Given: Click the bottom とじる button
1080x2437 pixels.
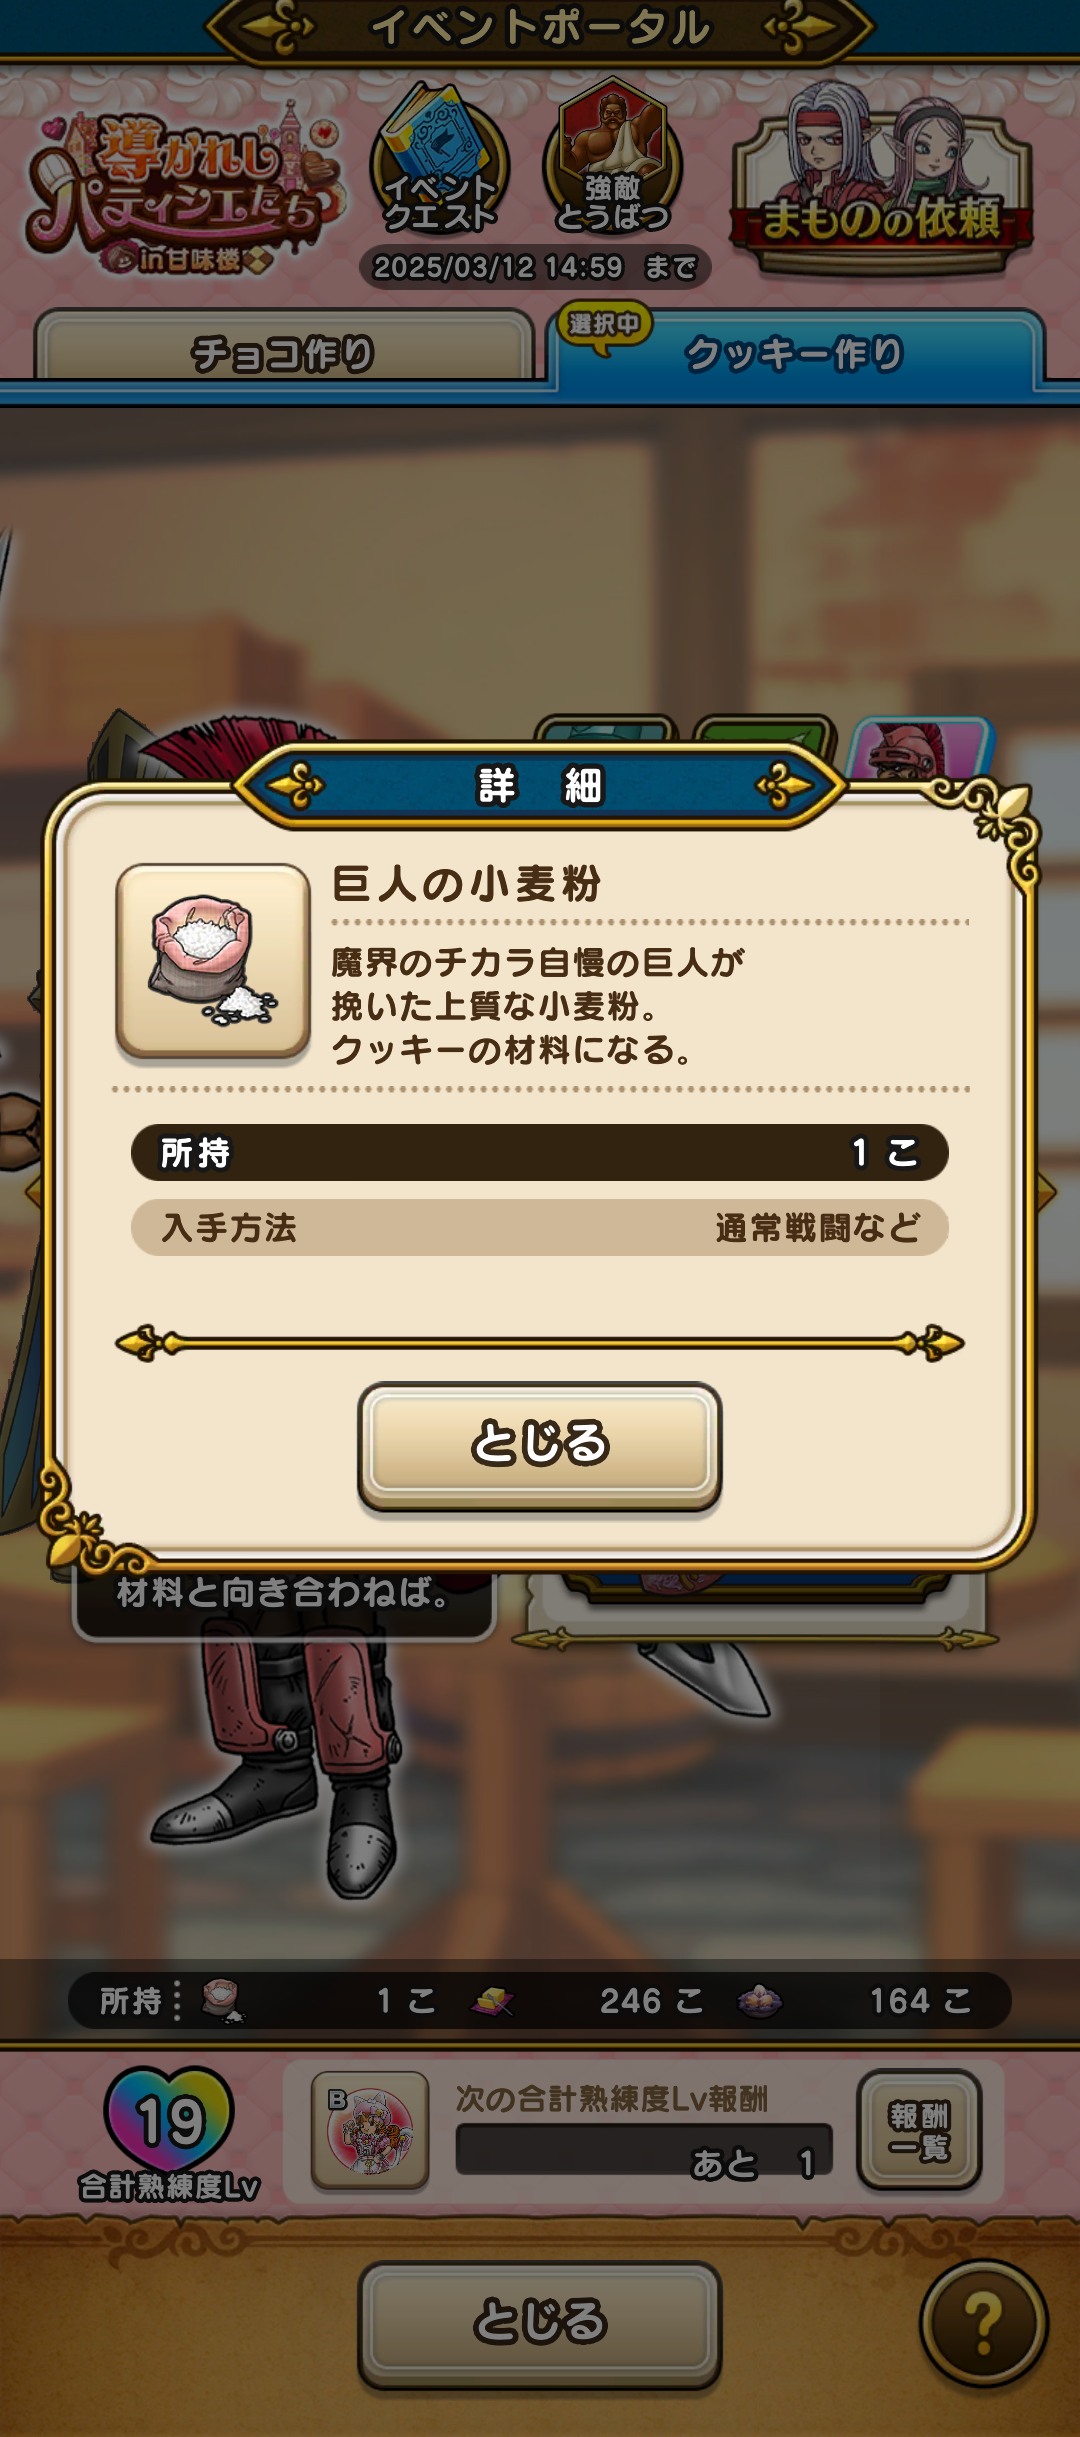Looking at the screenshot, I should pyautogui.click(x=540, y=2322).
